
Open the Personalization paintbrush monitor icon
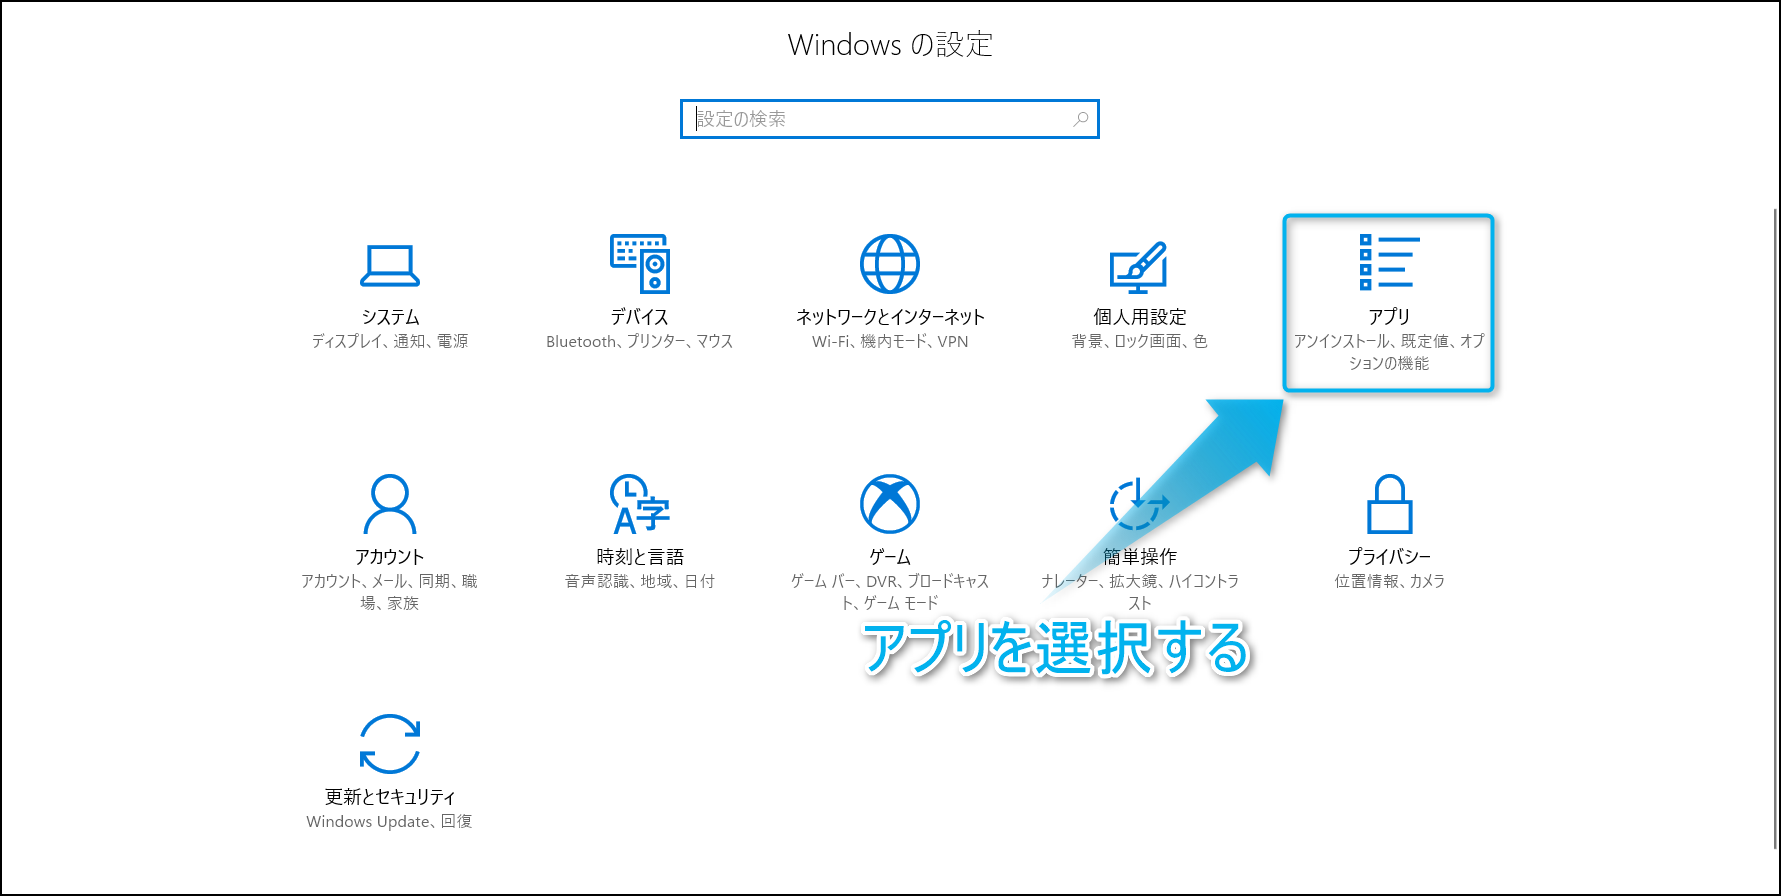point(1138,266)
